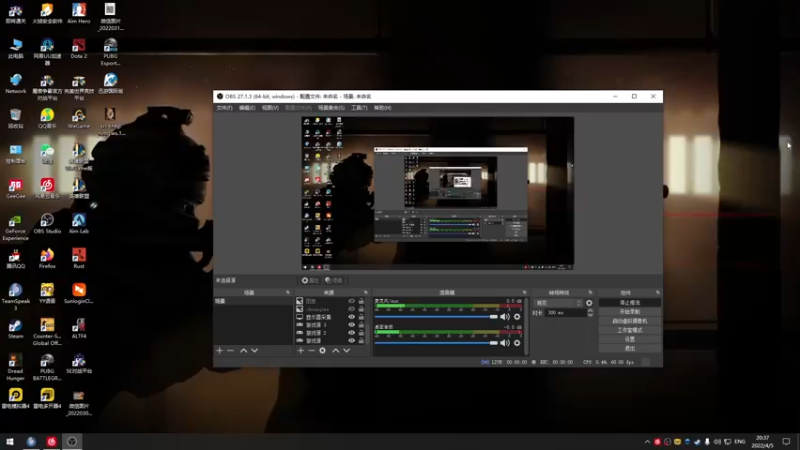Open the WeGame desktop shortcut
The width and height of the screenshot is (800, 450).
tap(79, 119)
